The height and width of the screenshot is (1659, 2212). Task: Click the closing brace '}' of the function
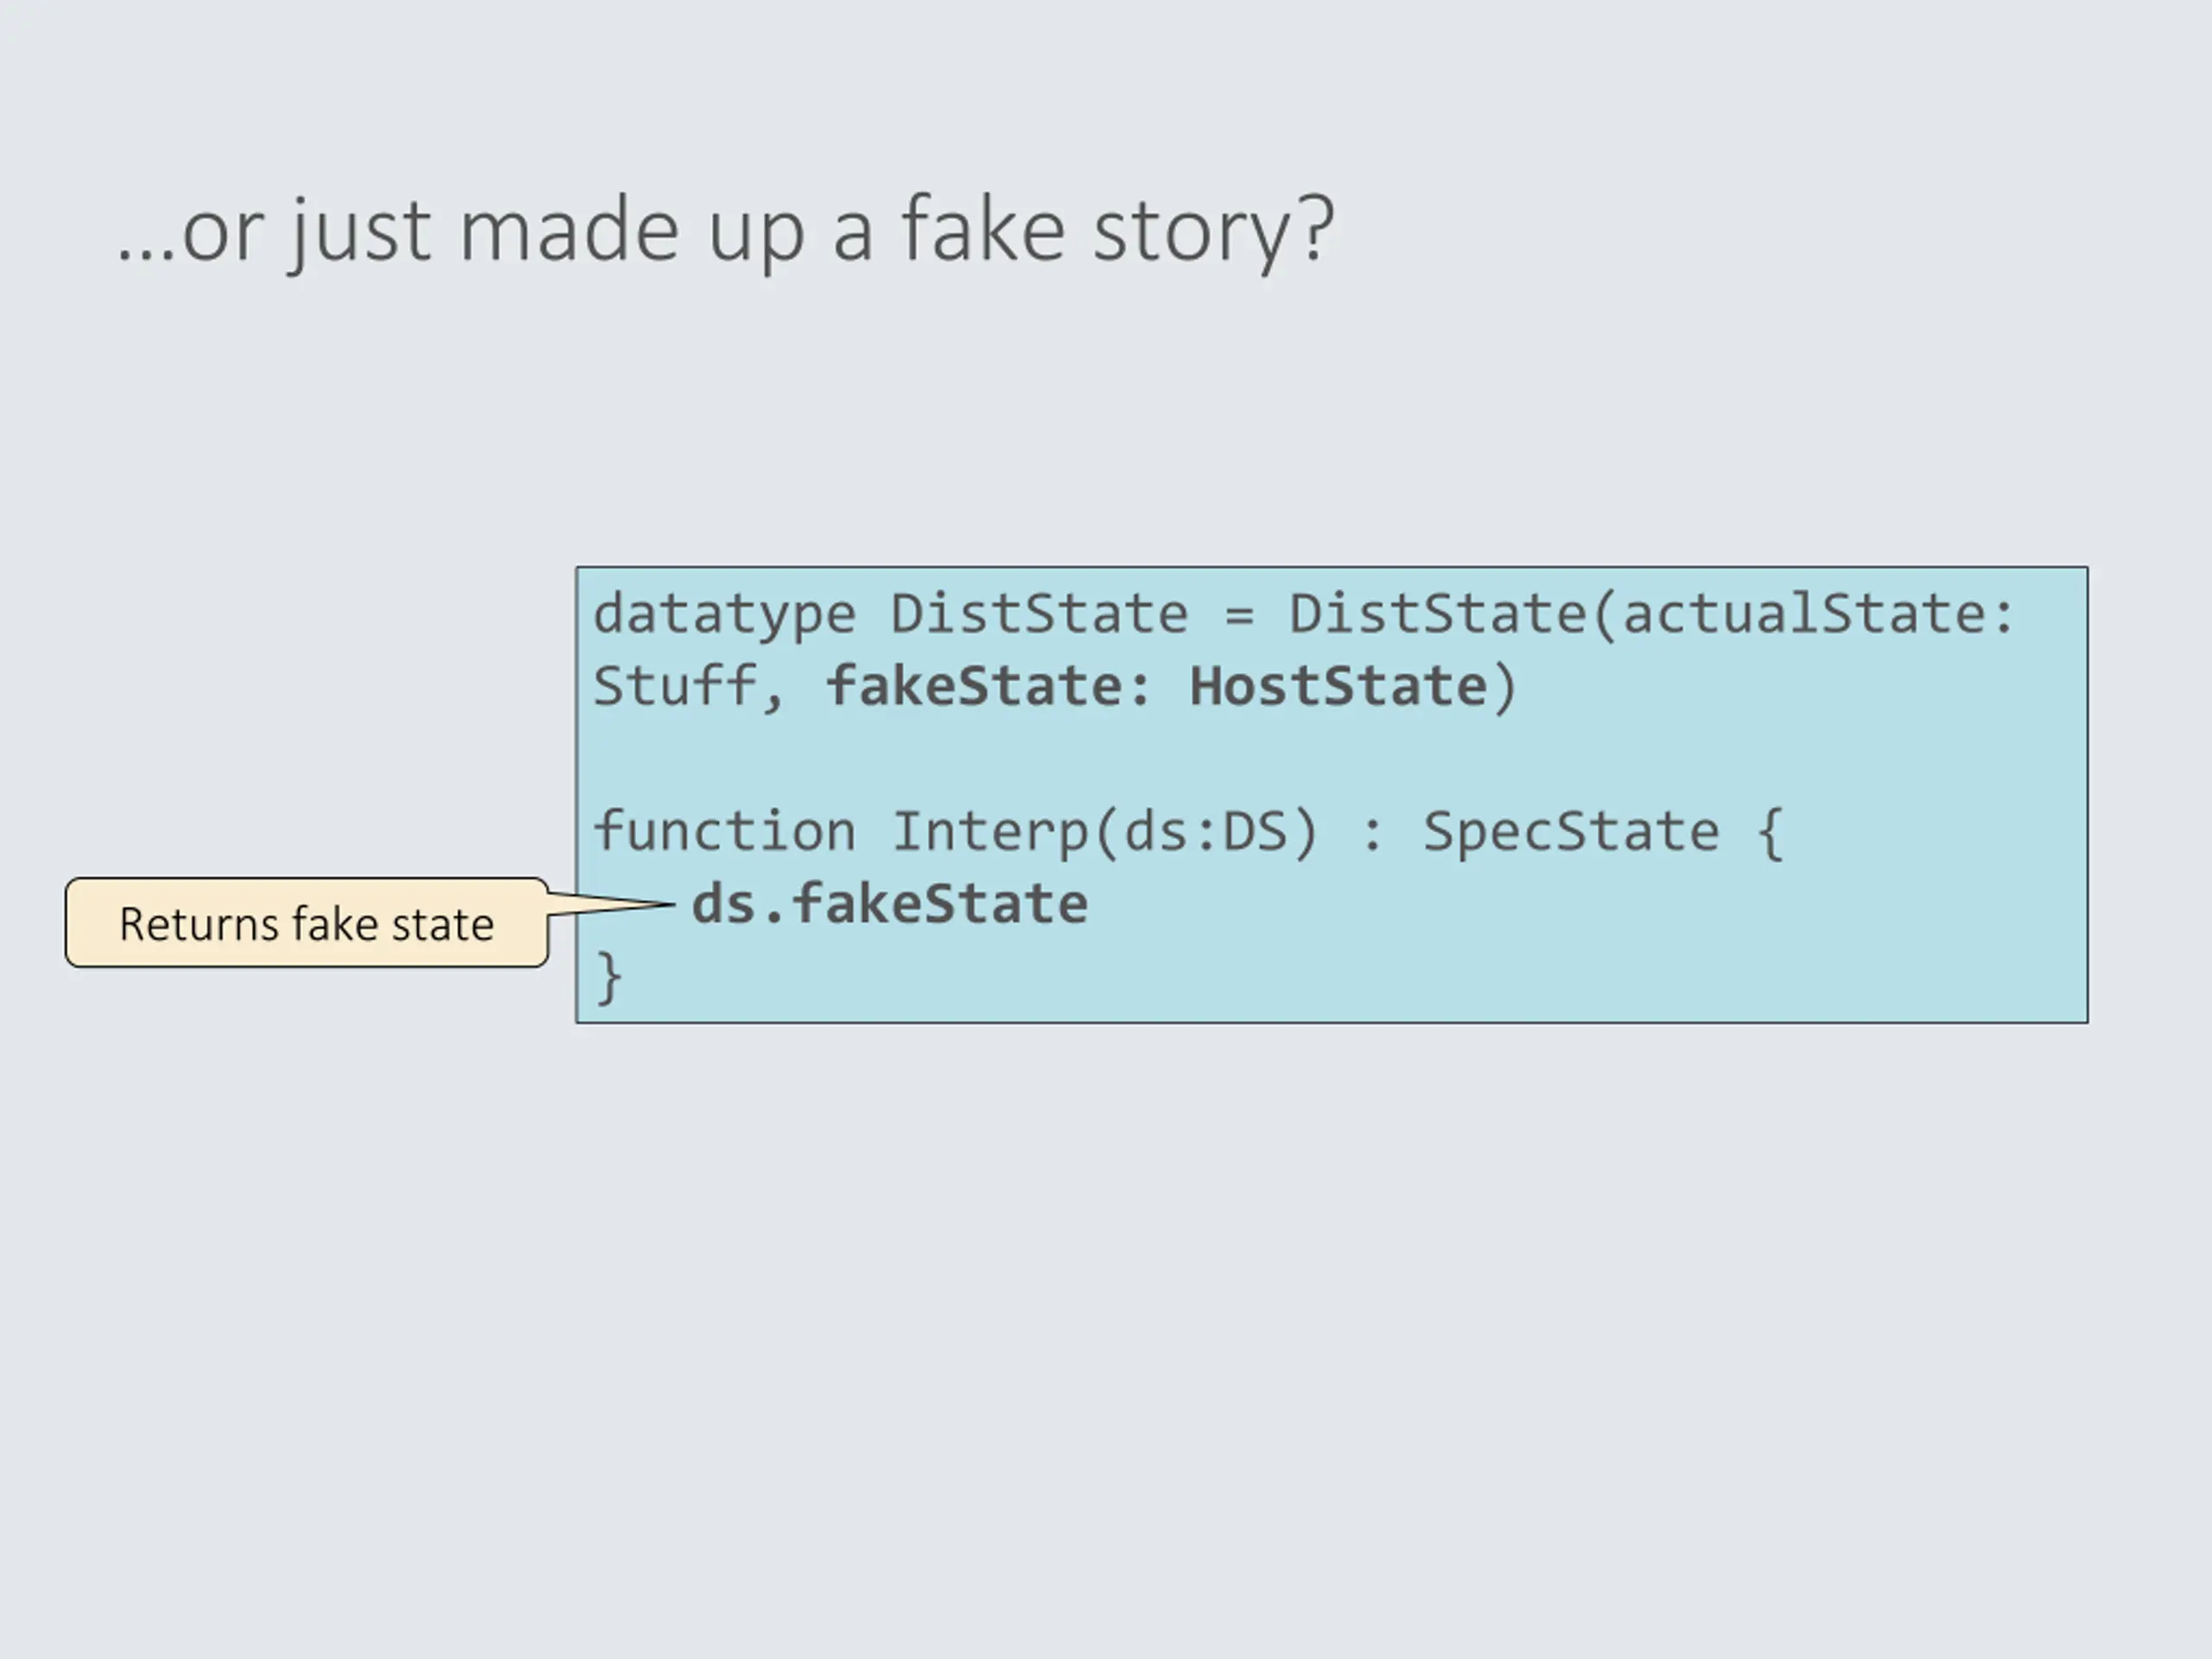pyautogui.click(x=608, y=977)
